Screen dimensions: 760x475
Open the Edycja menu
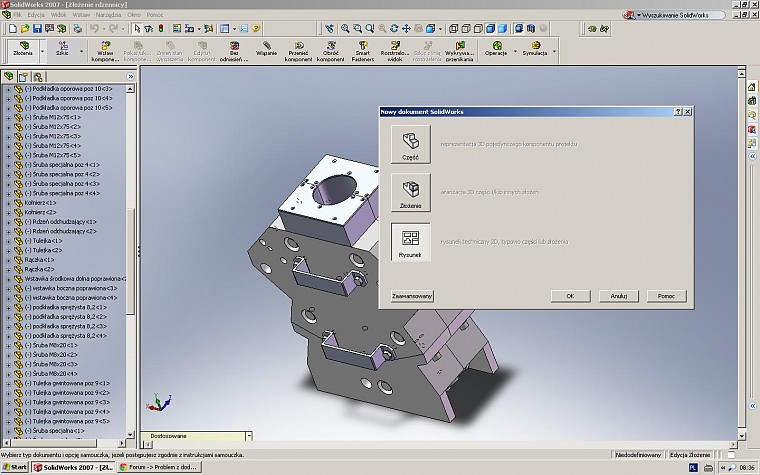pos(36,15)
